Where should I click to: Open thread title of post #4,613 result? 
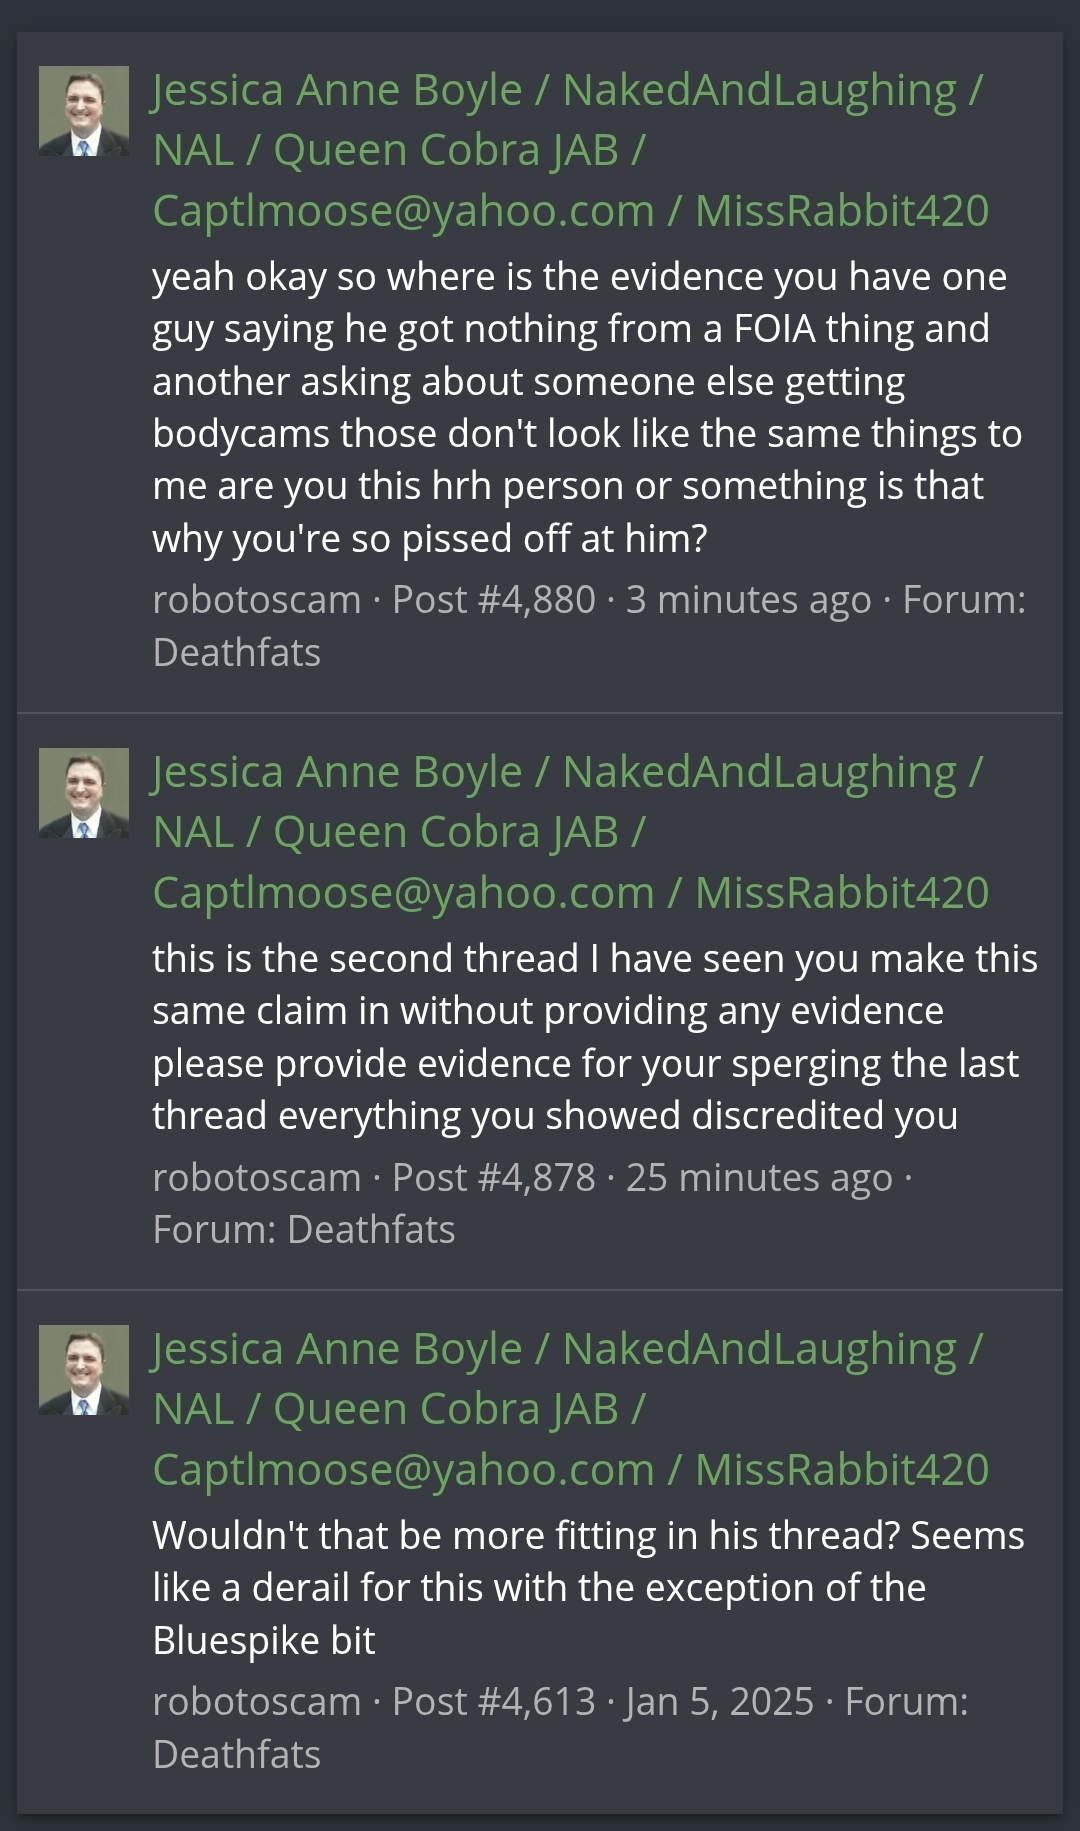point(570,1409)
